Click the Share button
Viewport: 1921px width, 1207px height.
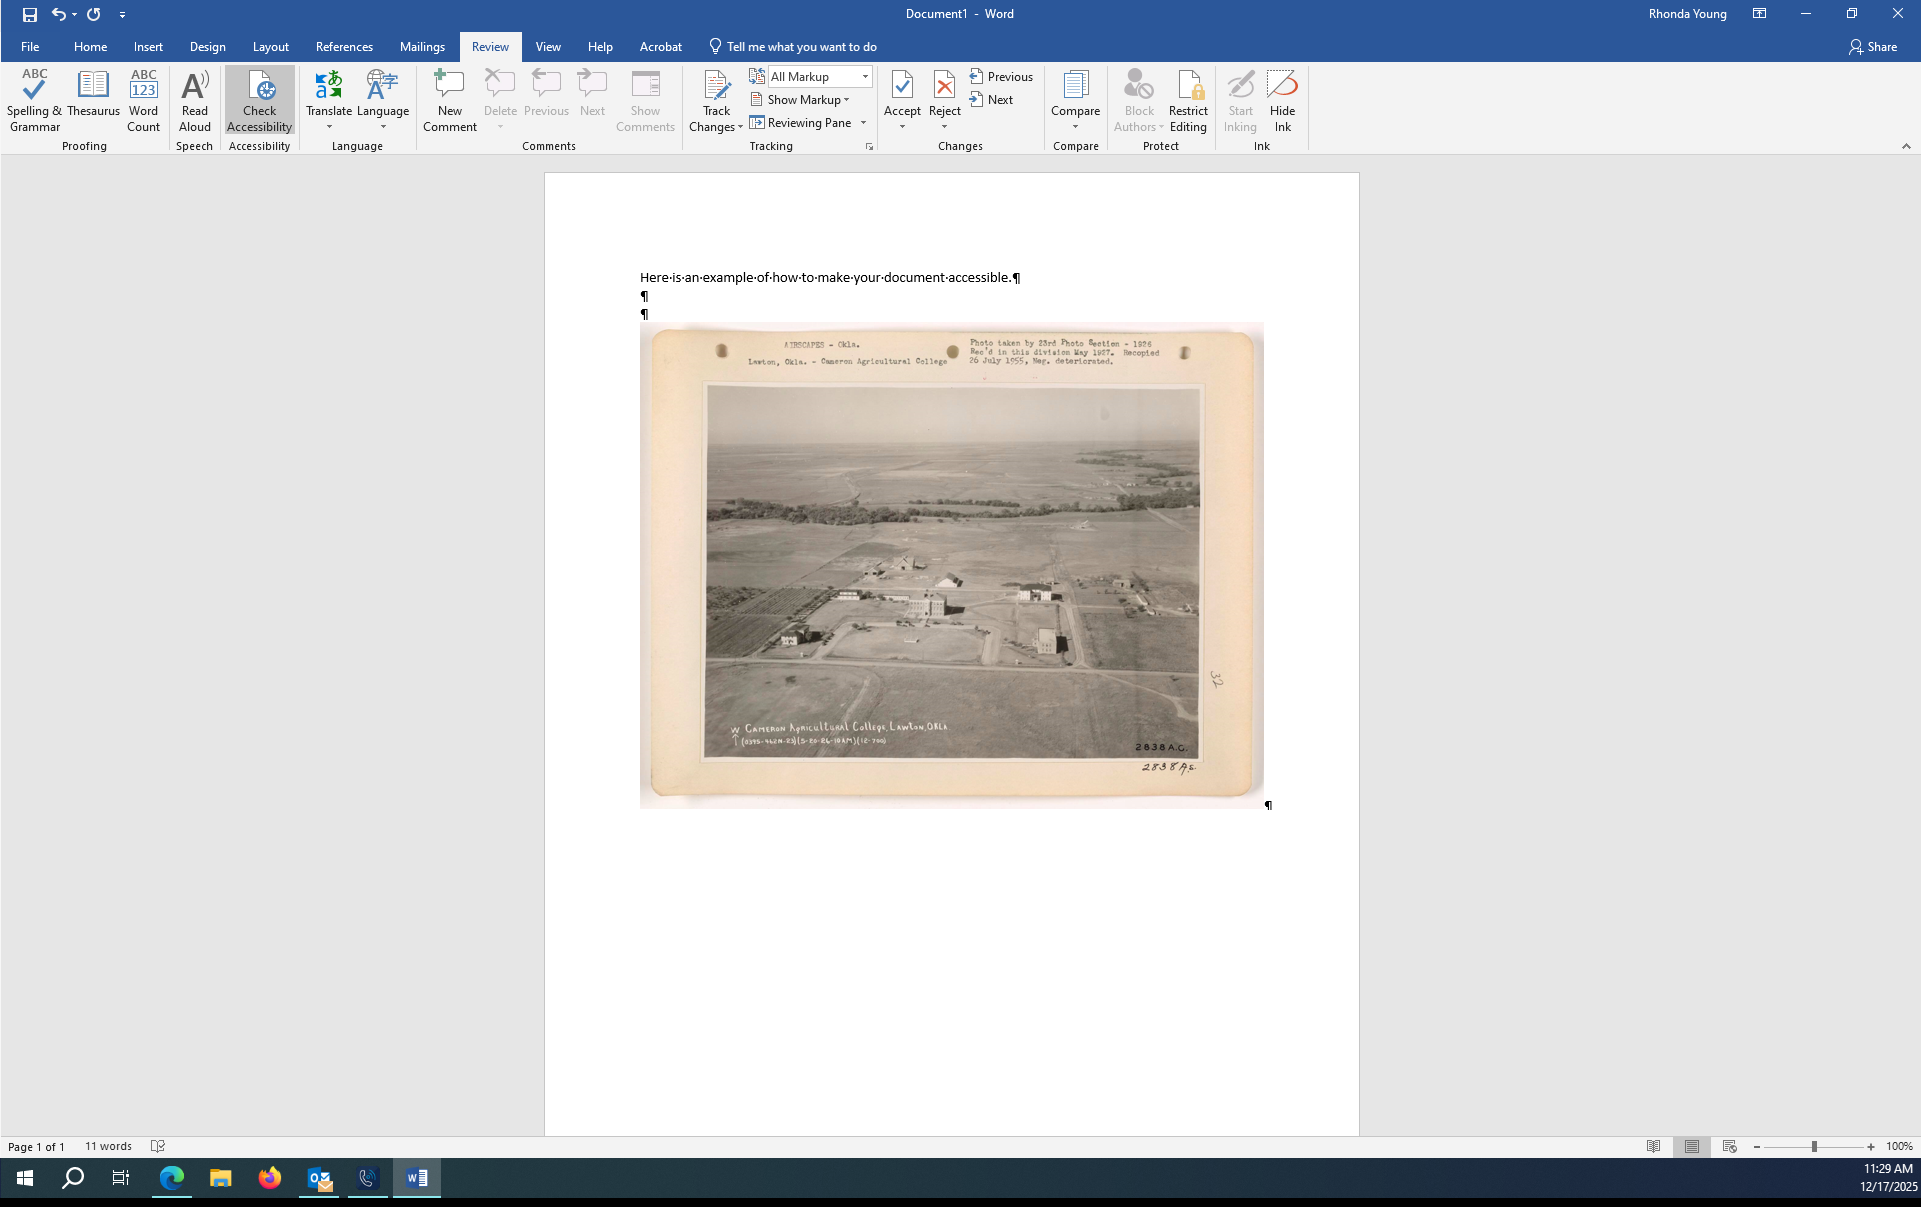(1872, 47)
